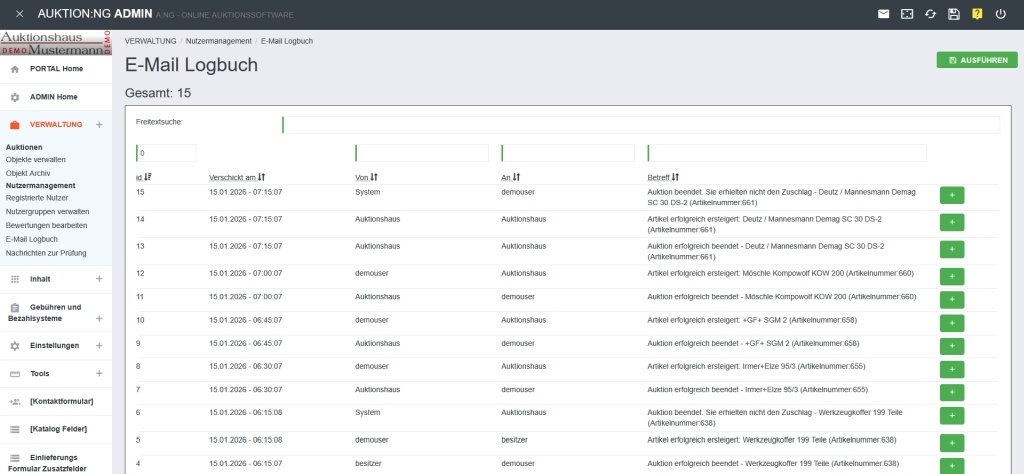Focus the Betreff filter field
Image resolution: width=1024 pixels, height=474 pixels.
(787, 153)
